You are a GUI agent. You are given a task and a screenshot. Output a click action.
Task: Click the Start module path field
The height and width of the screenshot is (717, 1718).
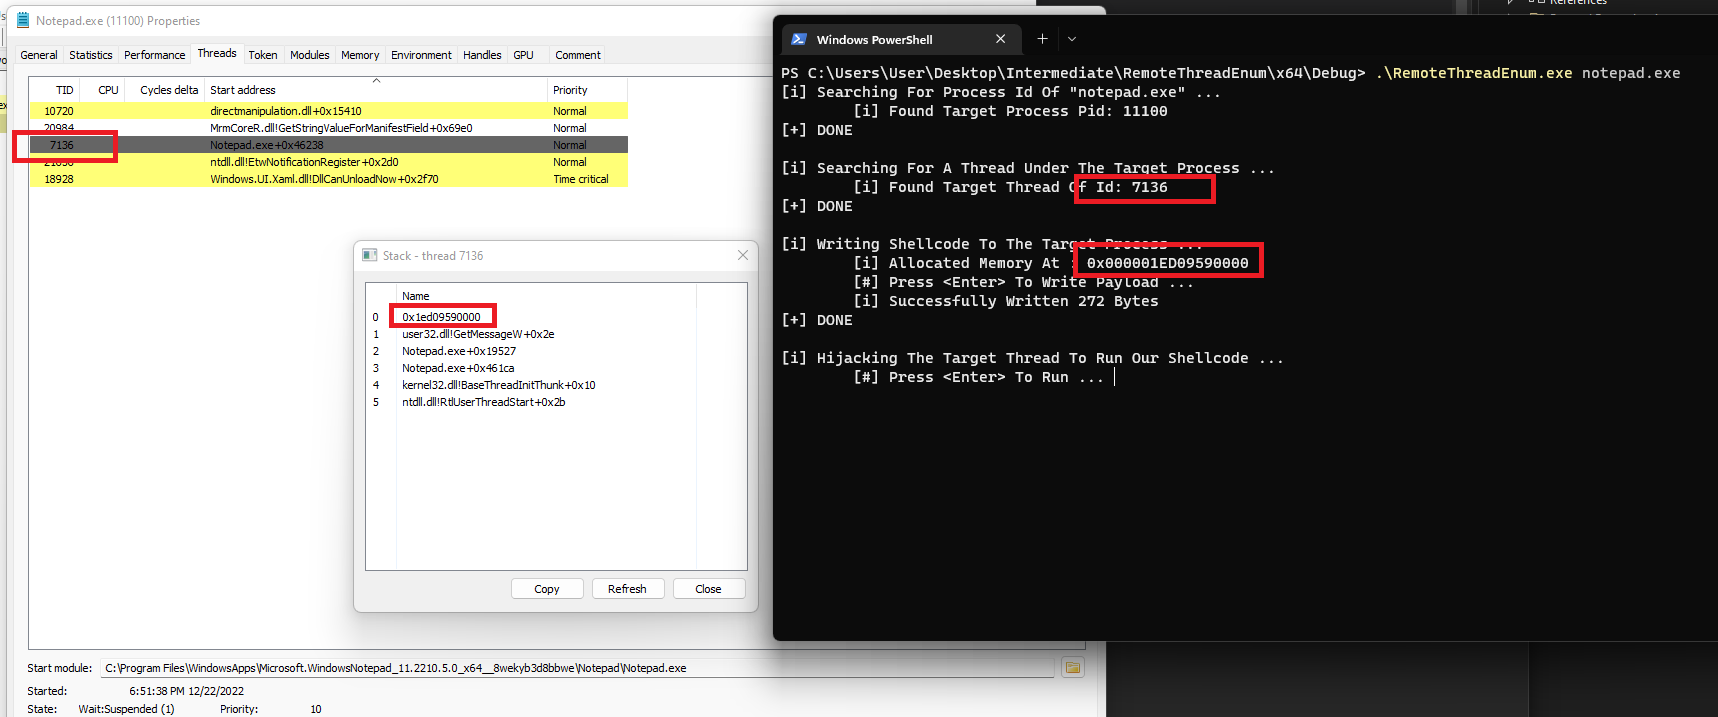coord(578,668)
